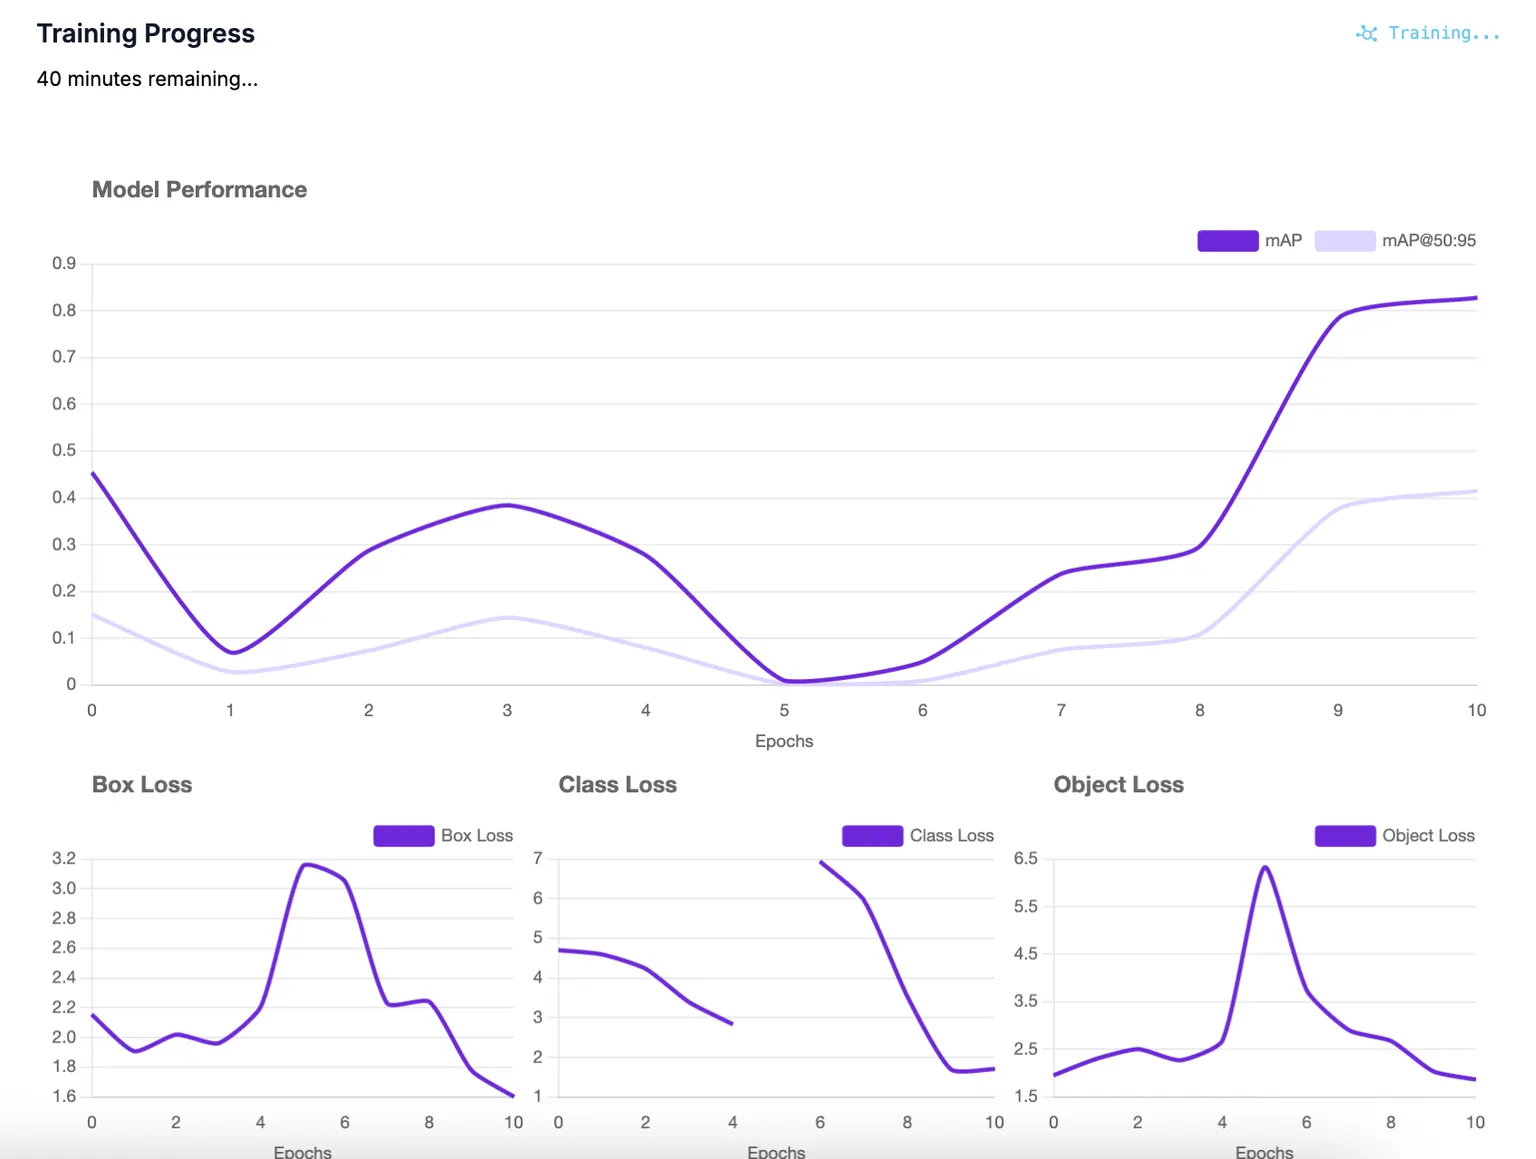Hide the Object Loss series via legend swatch
1536x1159 pixels.
(x=1344, y=836)
